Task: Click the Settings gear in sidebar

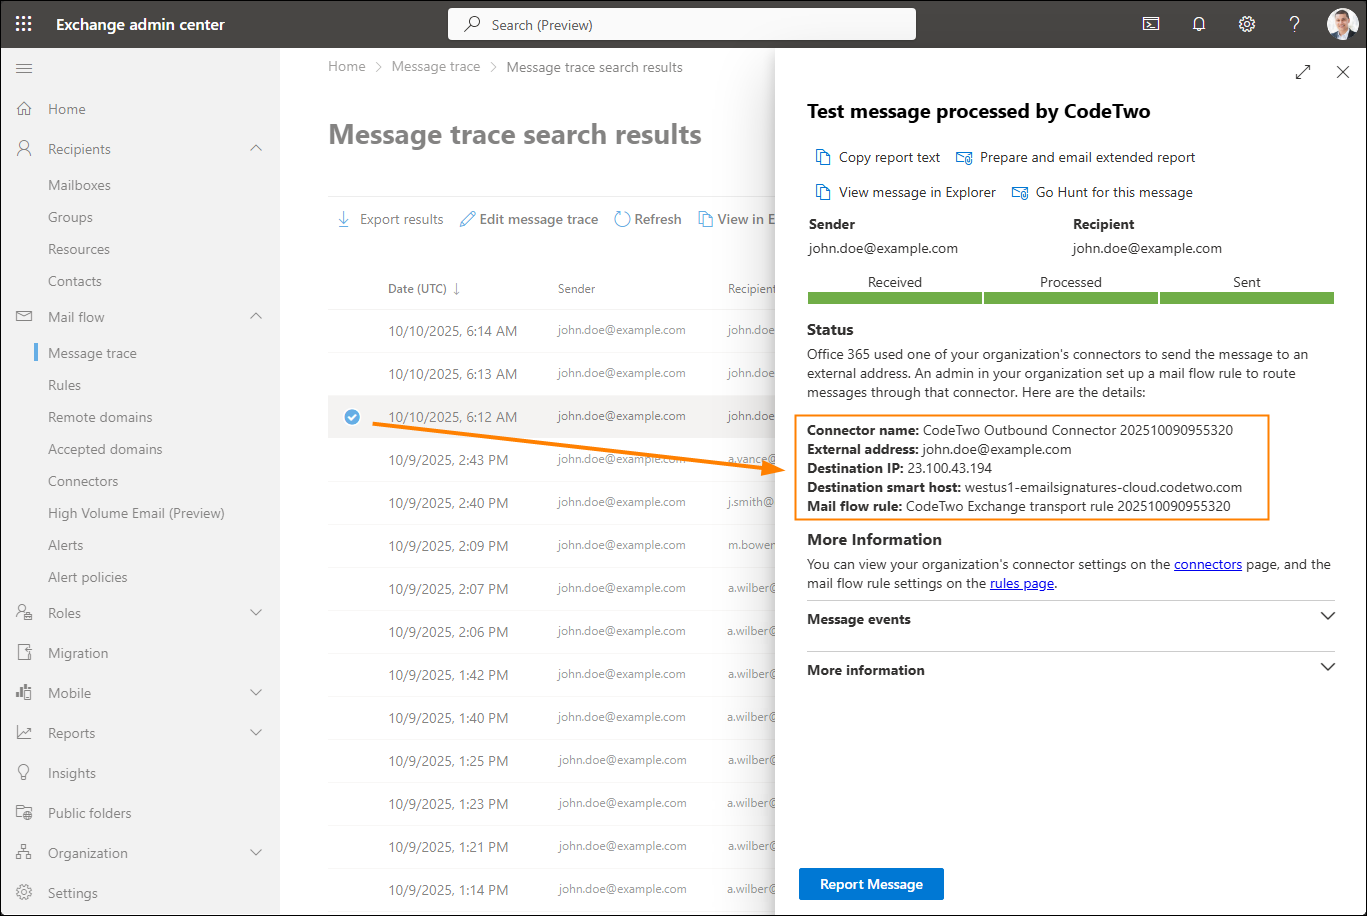Action: pos(24,893)
